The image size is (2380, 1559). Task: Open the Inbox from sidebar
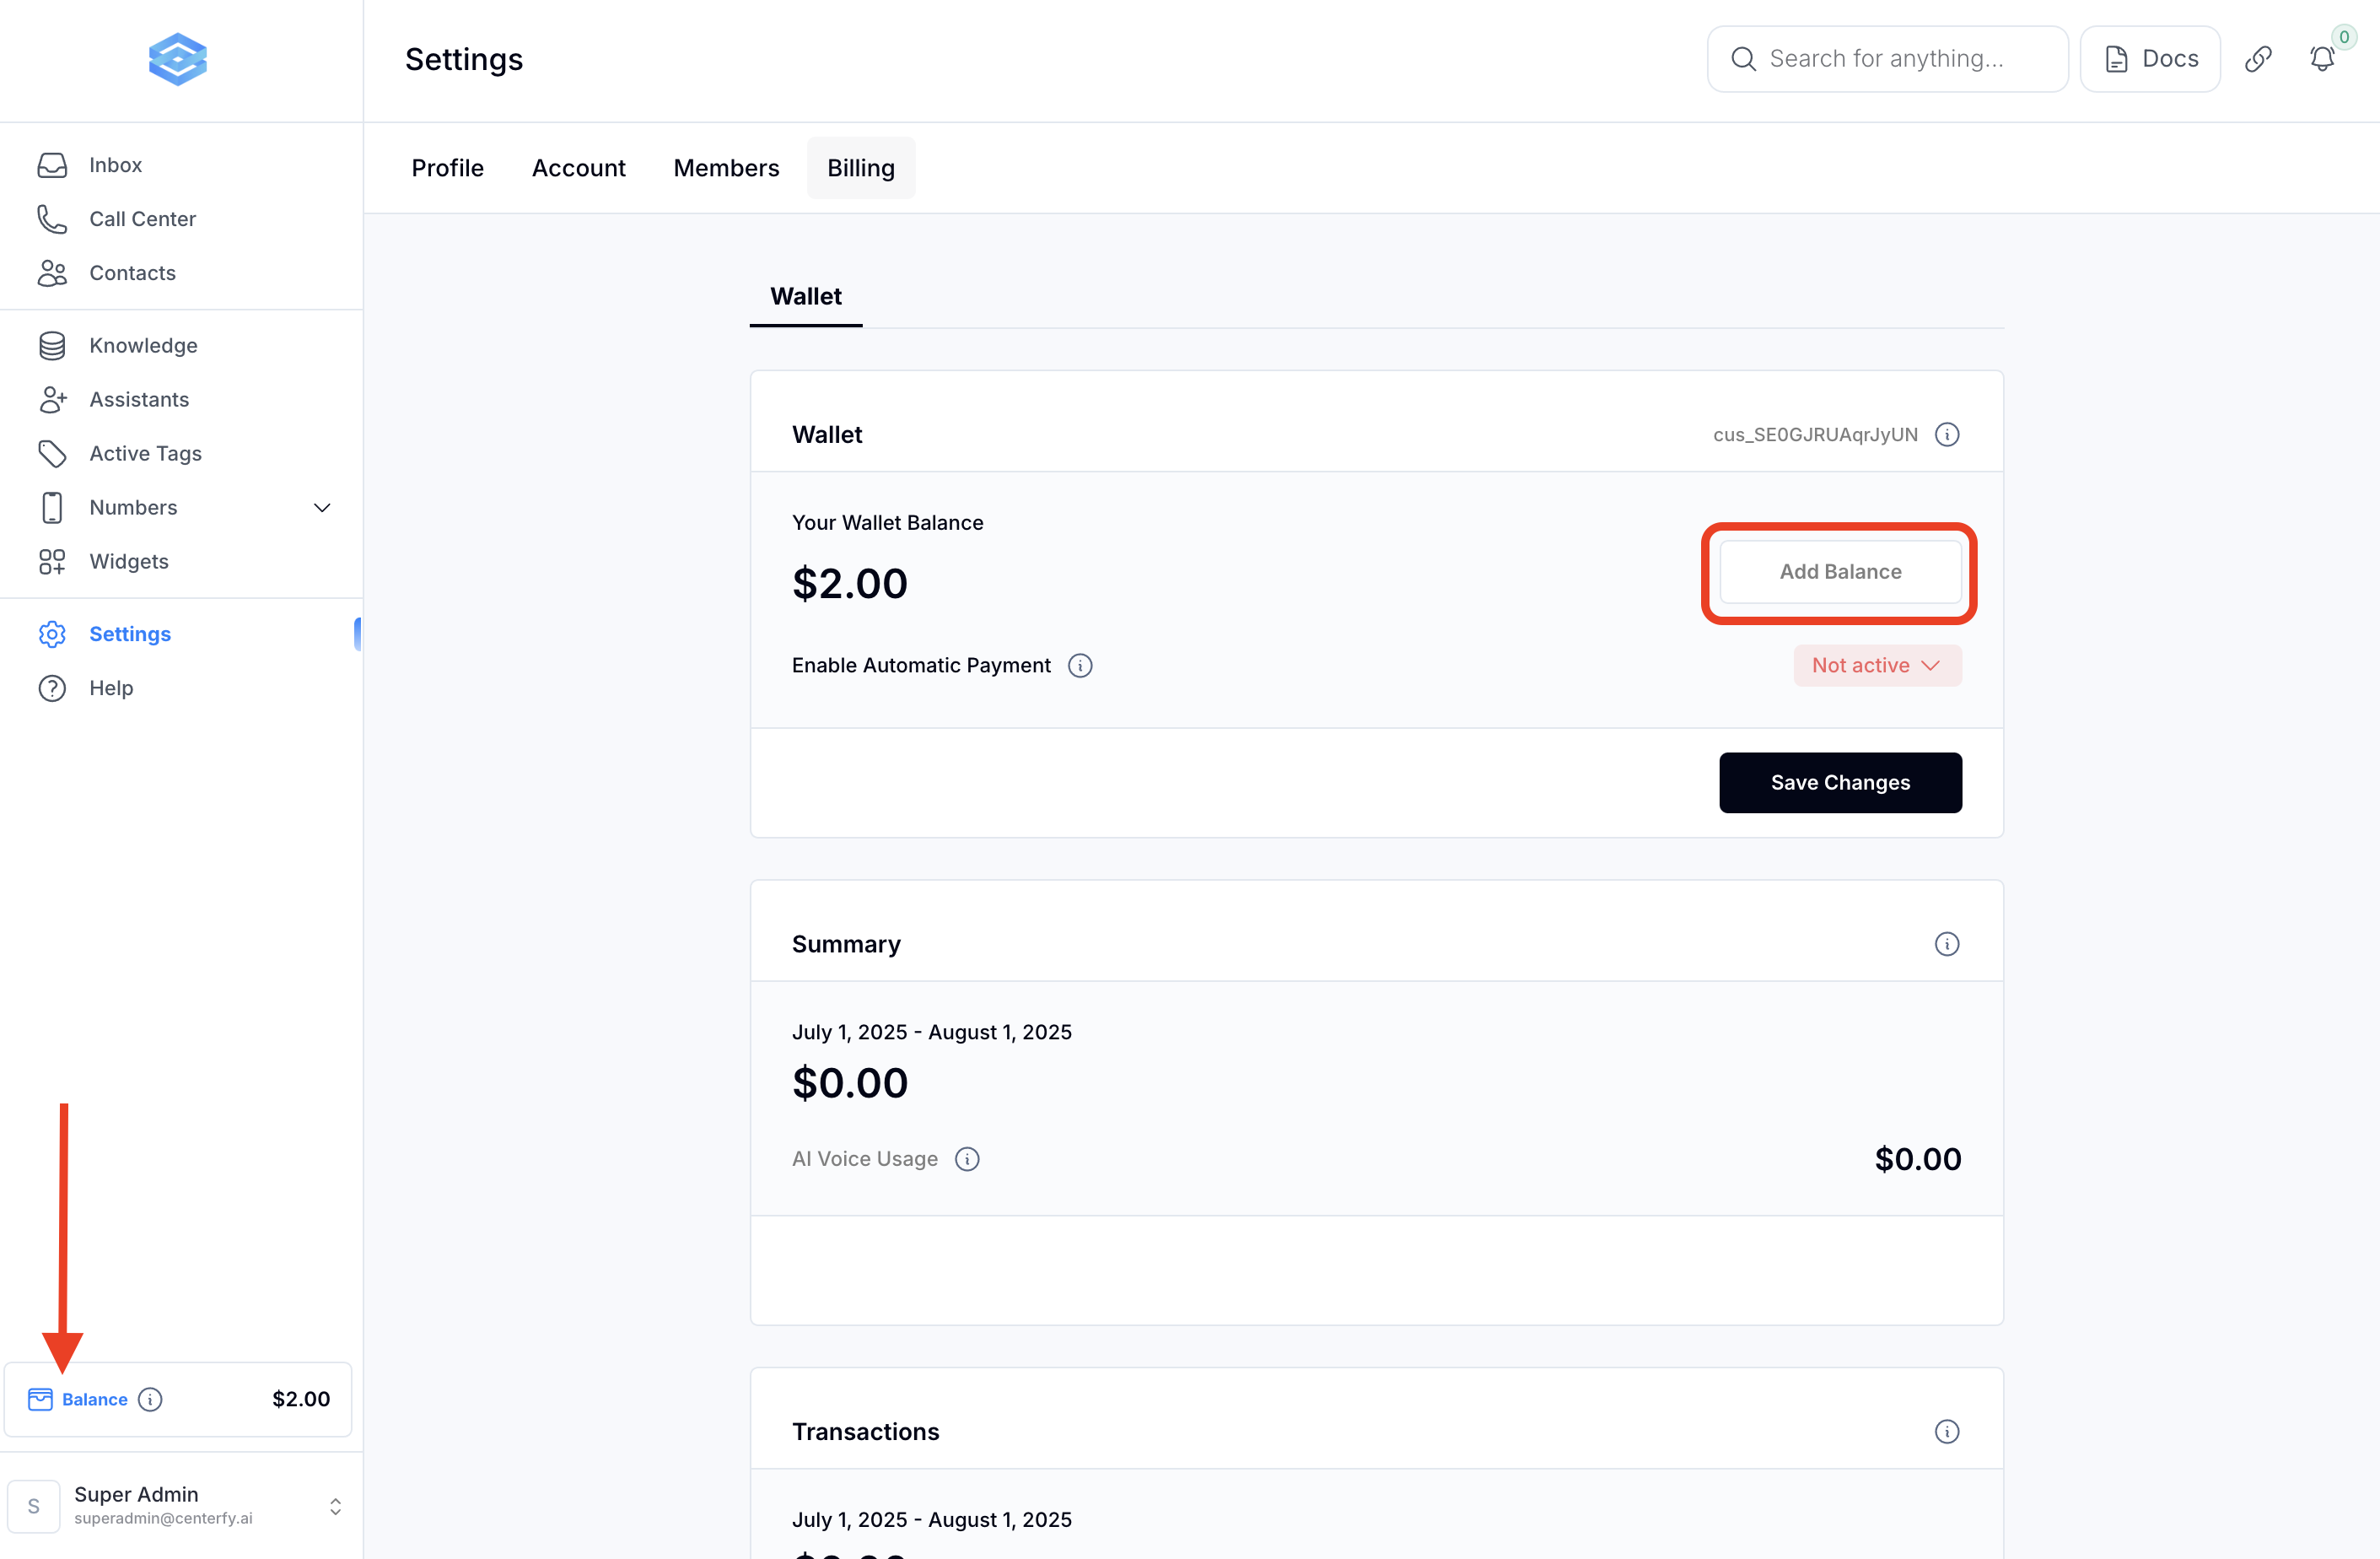(x=115, y=165)
